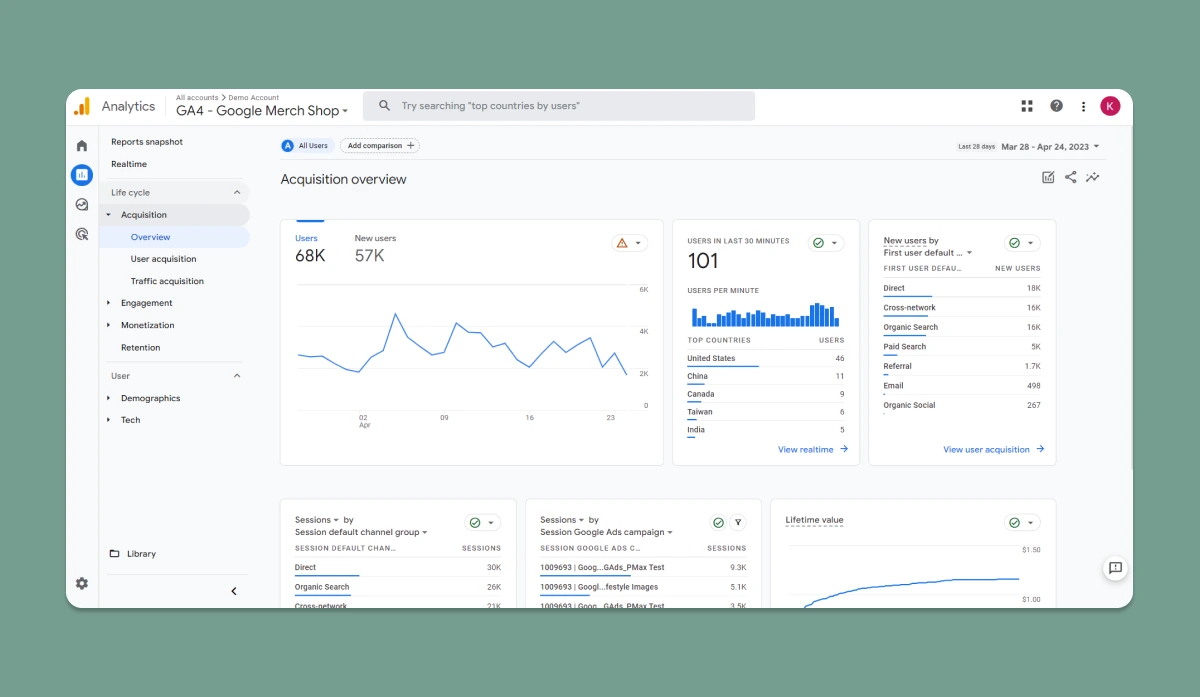Open the Home icon in the sidebar
The image size is (1200, 697).
[x=82, y=146]
